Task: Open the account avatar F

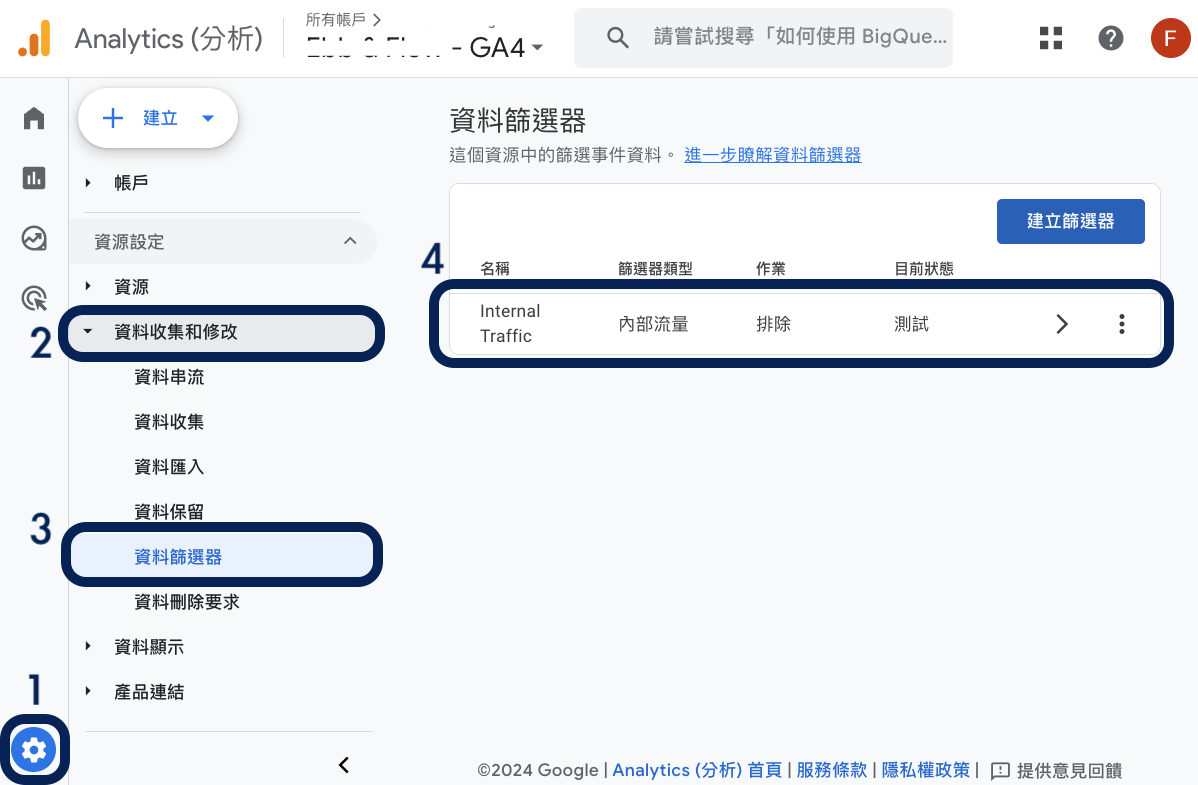Action: pos(1170,37)
